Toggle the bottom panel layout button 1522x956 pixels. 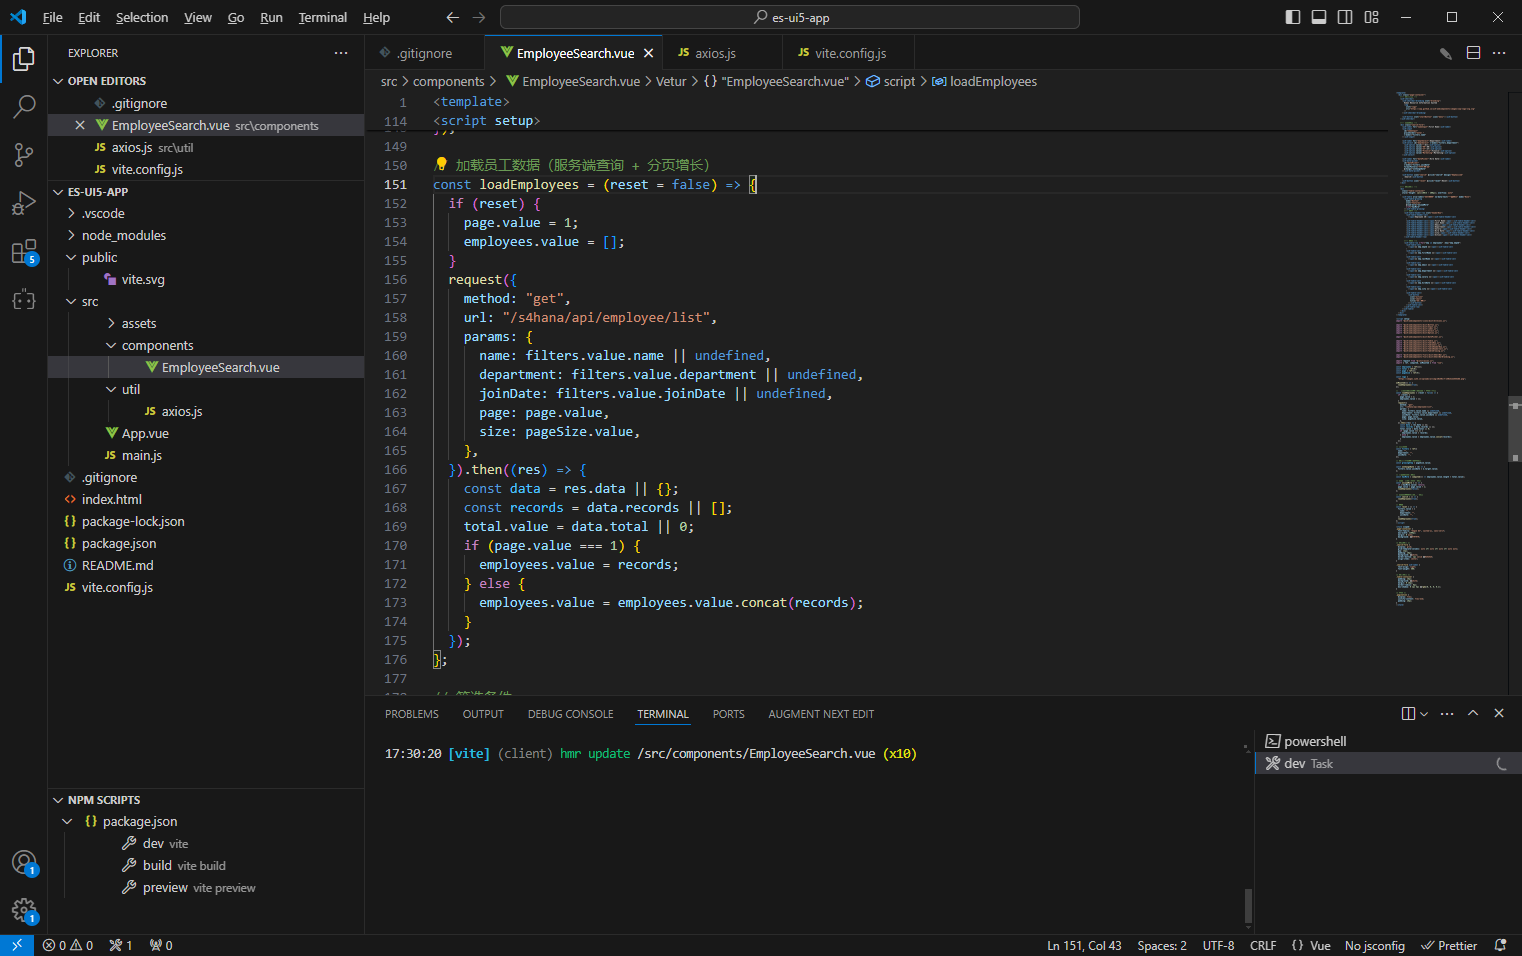pyautogui.click(x=1319, y=17)
